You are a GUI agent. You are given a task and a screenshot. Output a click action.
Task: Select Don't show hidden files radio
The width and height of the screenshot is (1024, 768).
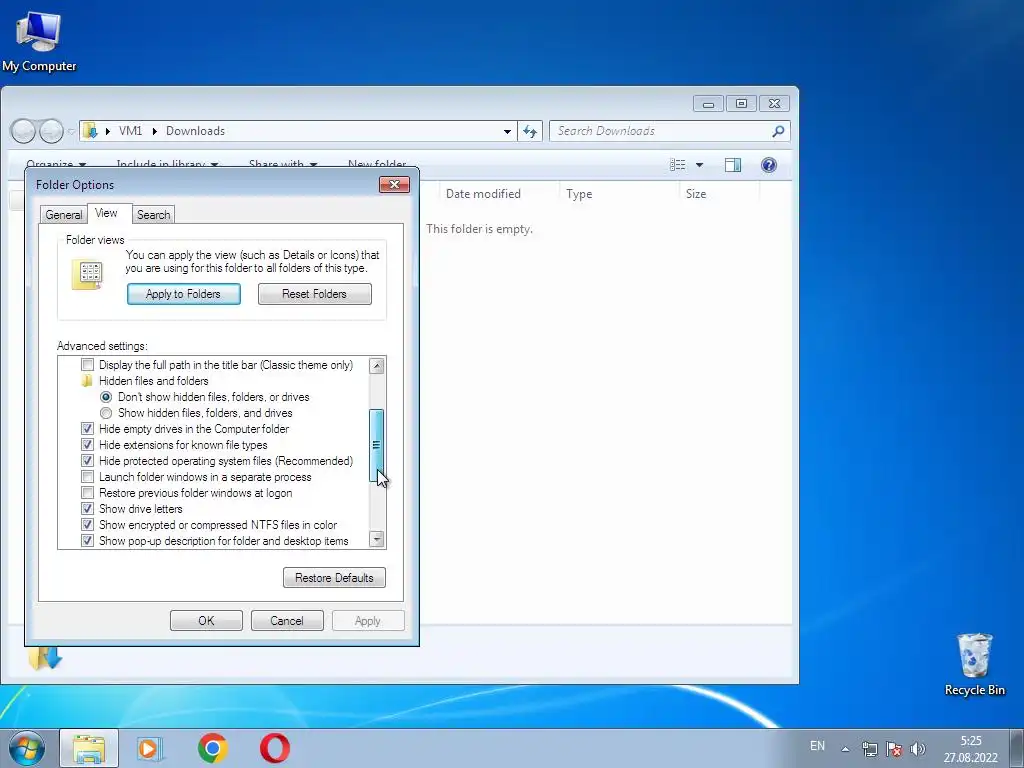point(106,397)
